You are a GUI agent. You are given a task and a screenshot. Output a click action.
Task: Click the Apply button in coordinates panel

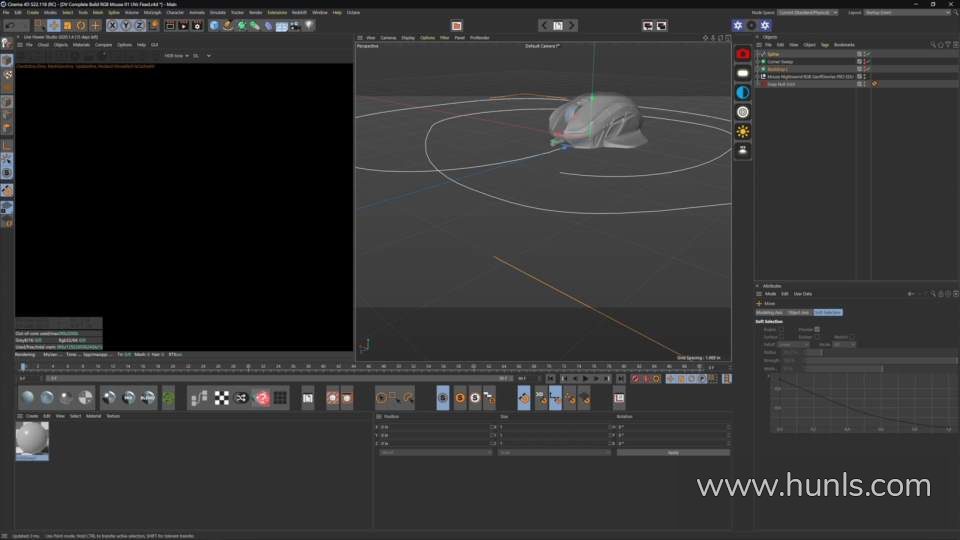672,453
